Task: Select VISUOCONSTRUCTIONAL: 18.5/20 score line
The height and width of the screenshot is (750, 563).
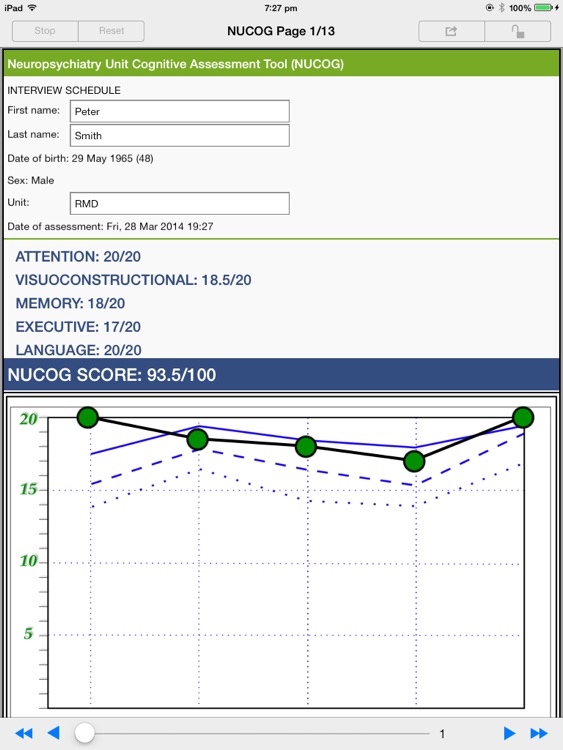Action: coord(133,280)
